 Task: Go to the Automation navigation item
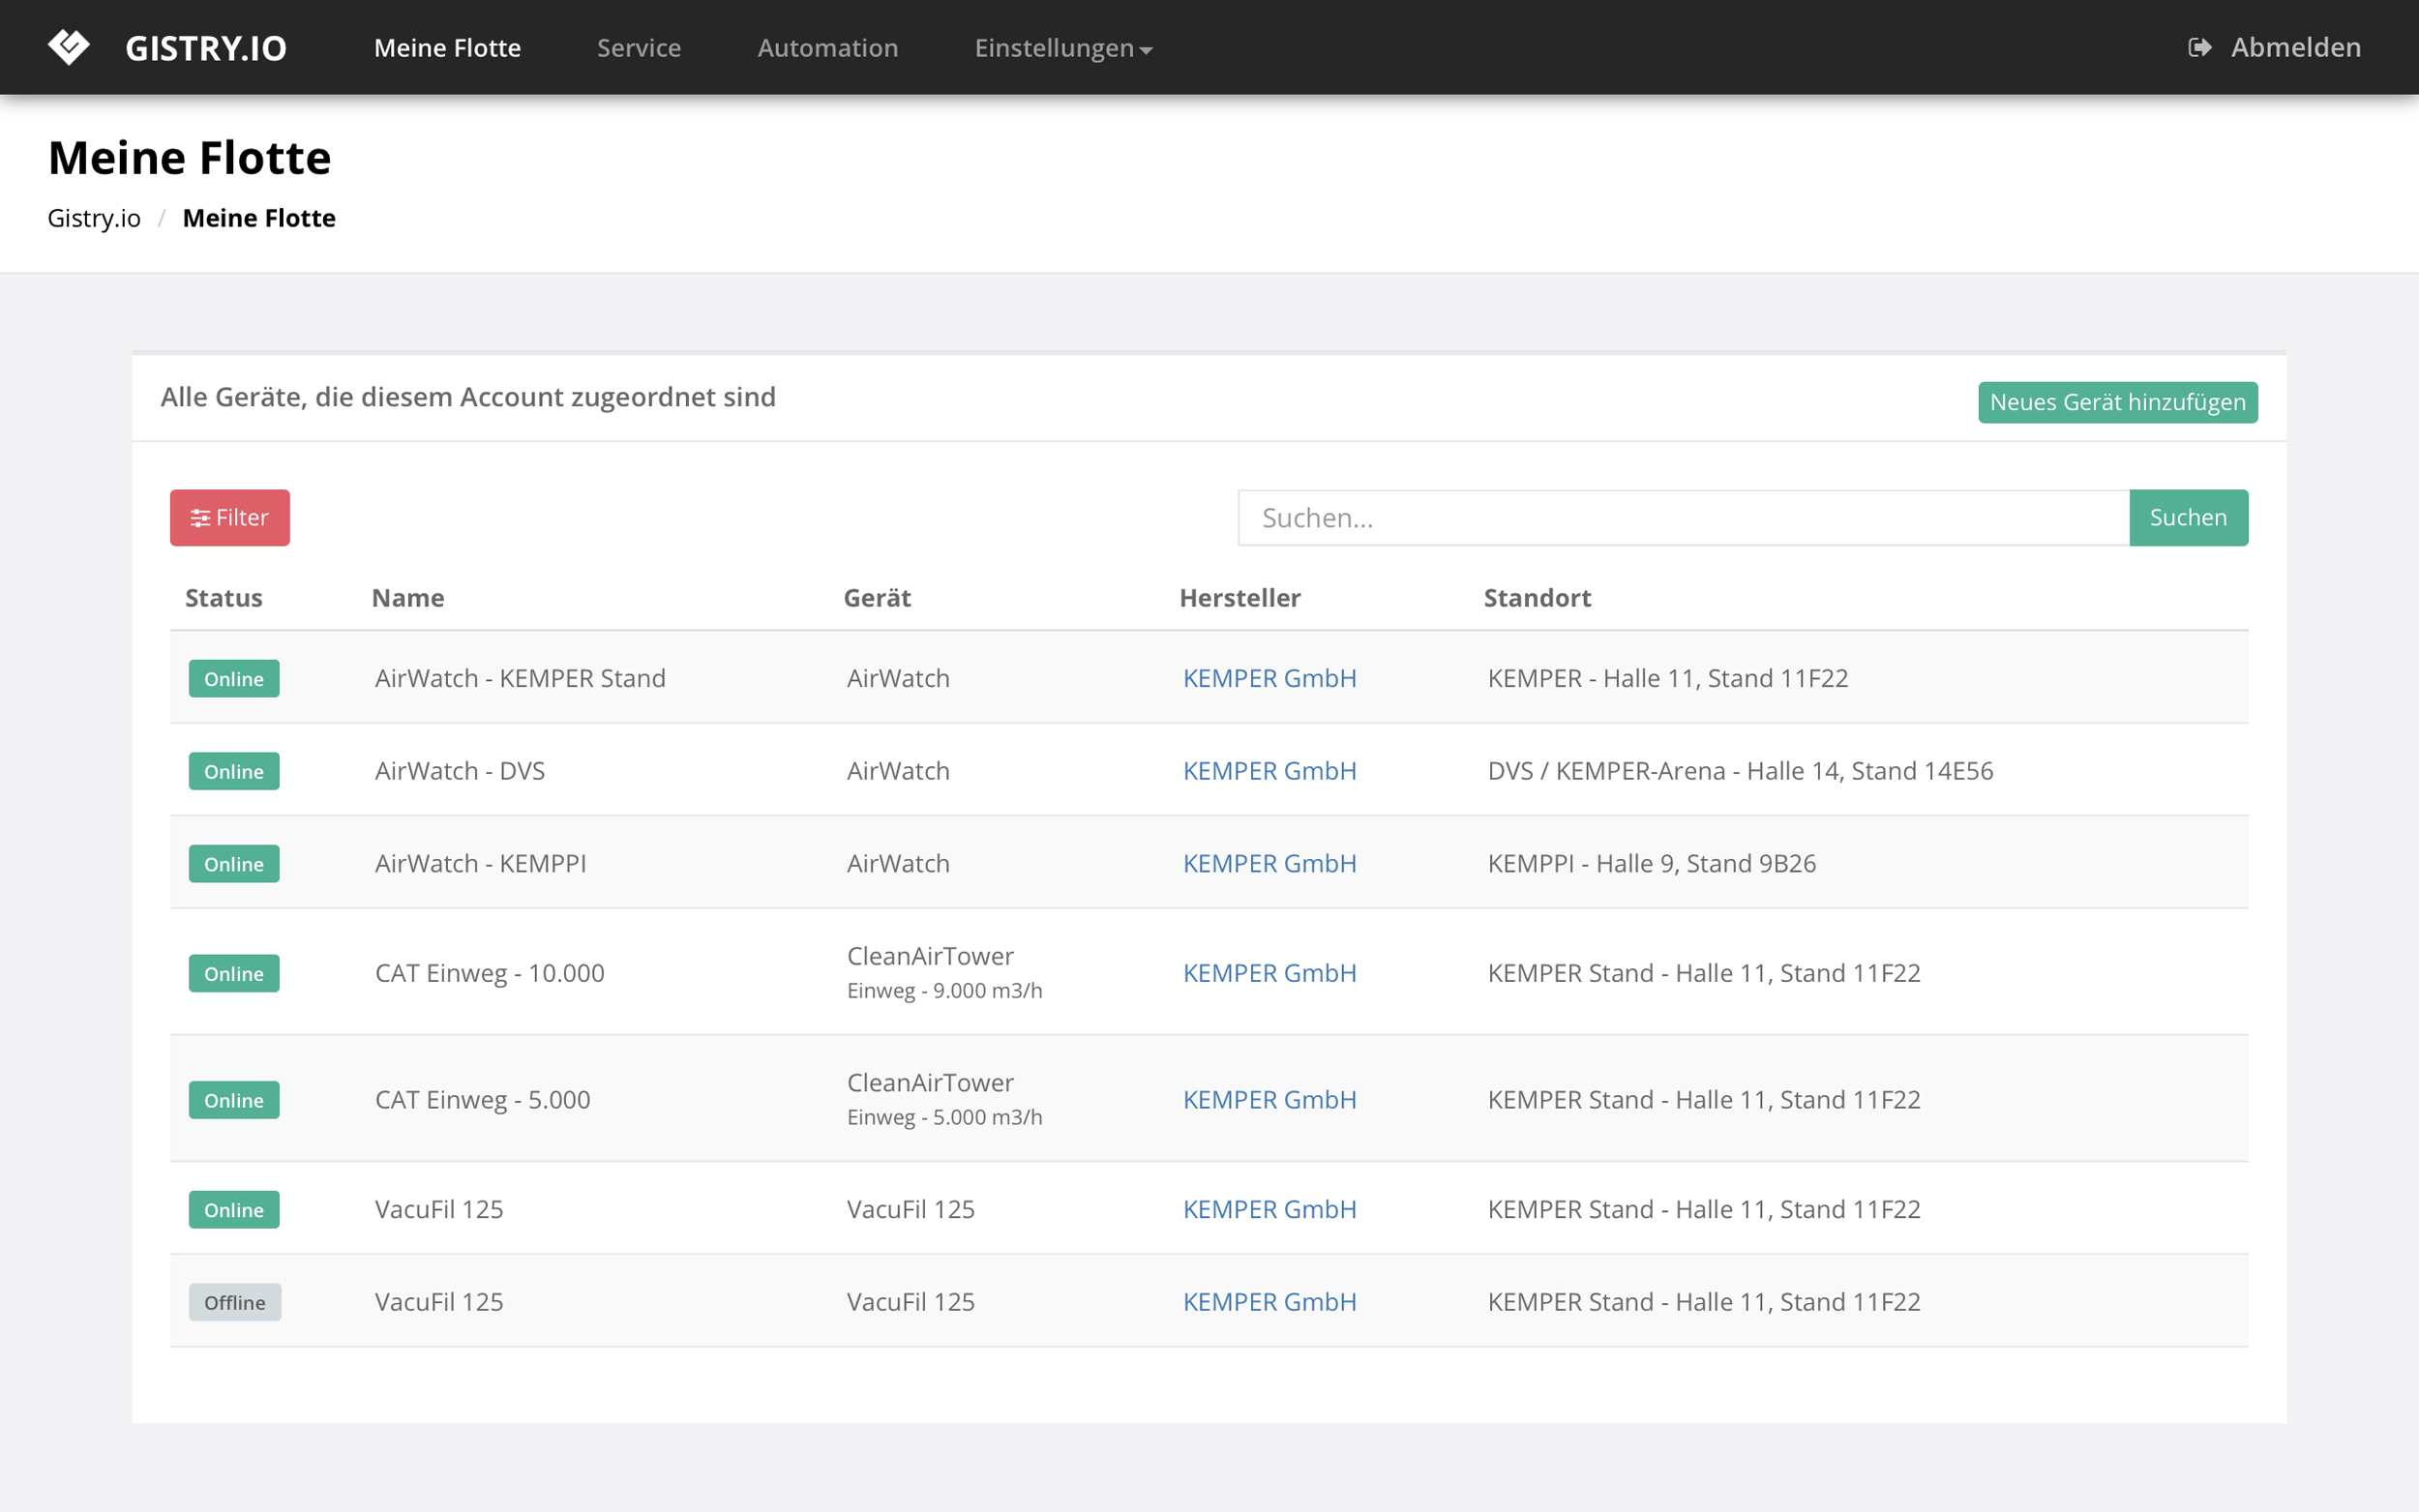click(827, 48)
